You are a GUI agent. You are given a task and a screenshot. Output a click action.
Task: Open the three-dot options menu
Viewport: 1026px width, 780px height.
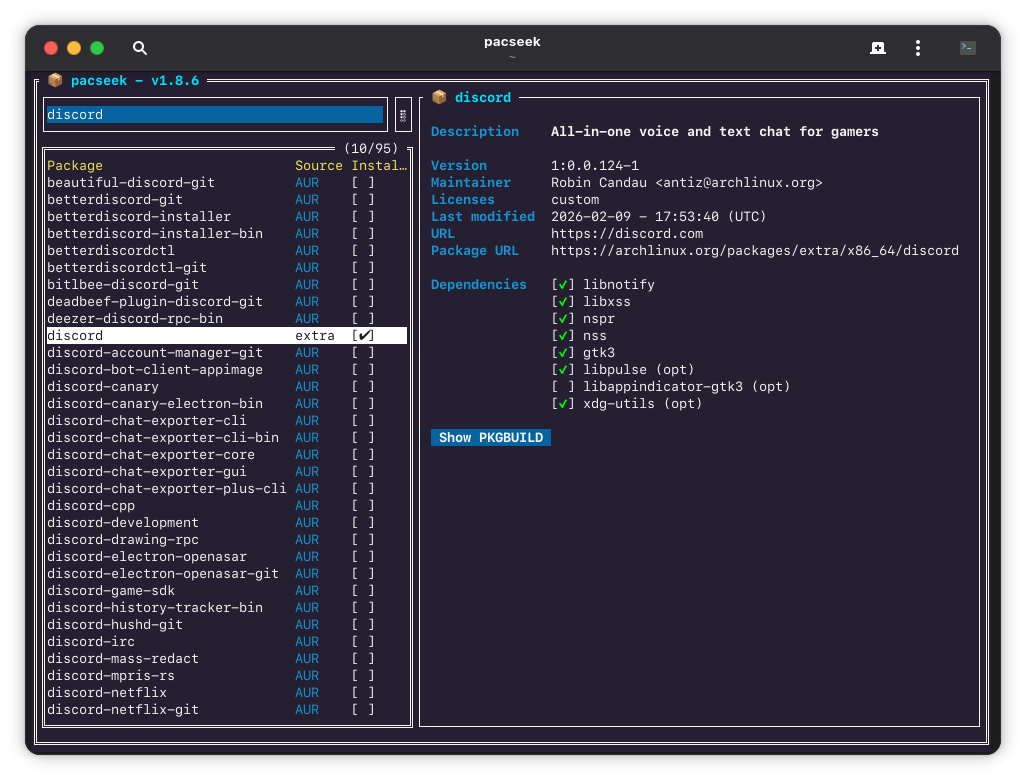(917, 48)
